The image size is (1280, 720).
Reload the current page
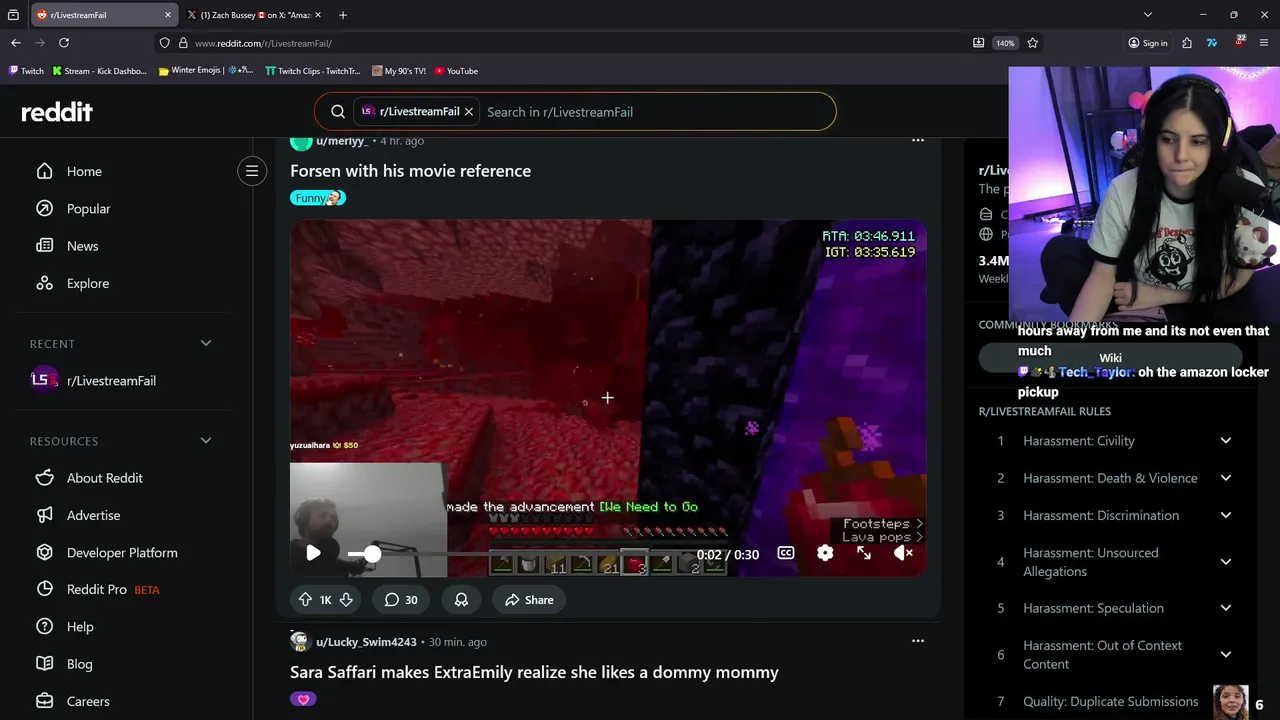tap(64, 43)
